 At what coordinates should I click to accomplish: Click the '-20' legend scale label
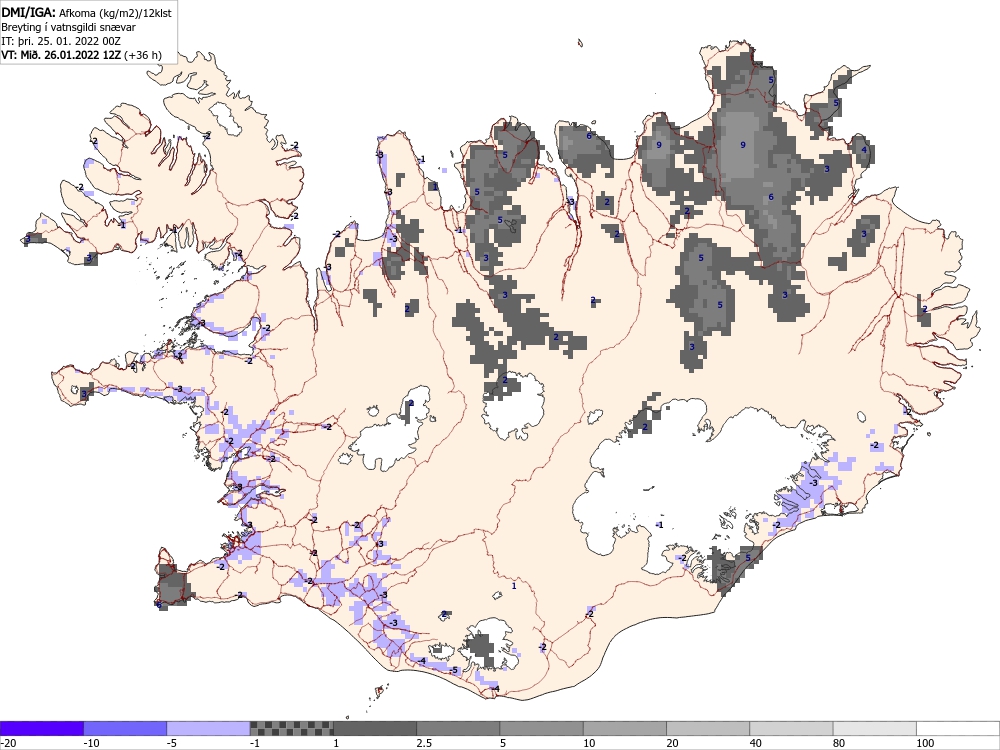click(x=8, y=743)
